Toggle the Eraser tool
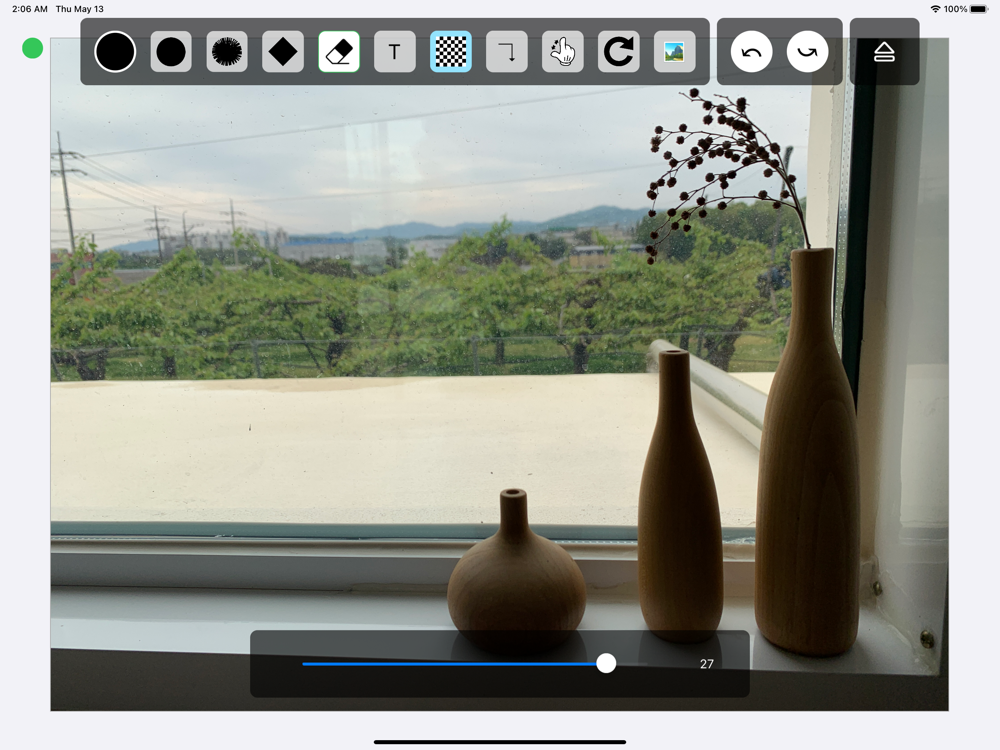1000x750 pixels. (x=339, y=52)
